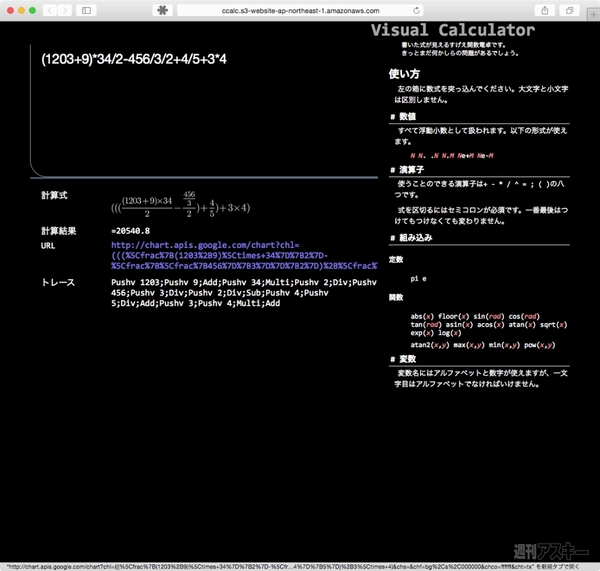
Task: Click the address bar showing ccalc.s3-website URL
Action: [300, 10]
